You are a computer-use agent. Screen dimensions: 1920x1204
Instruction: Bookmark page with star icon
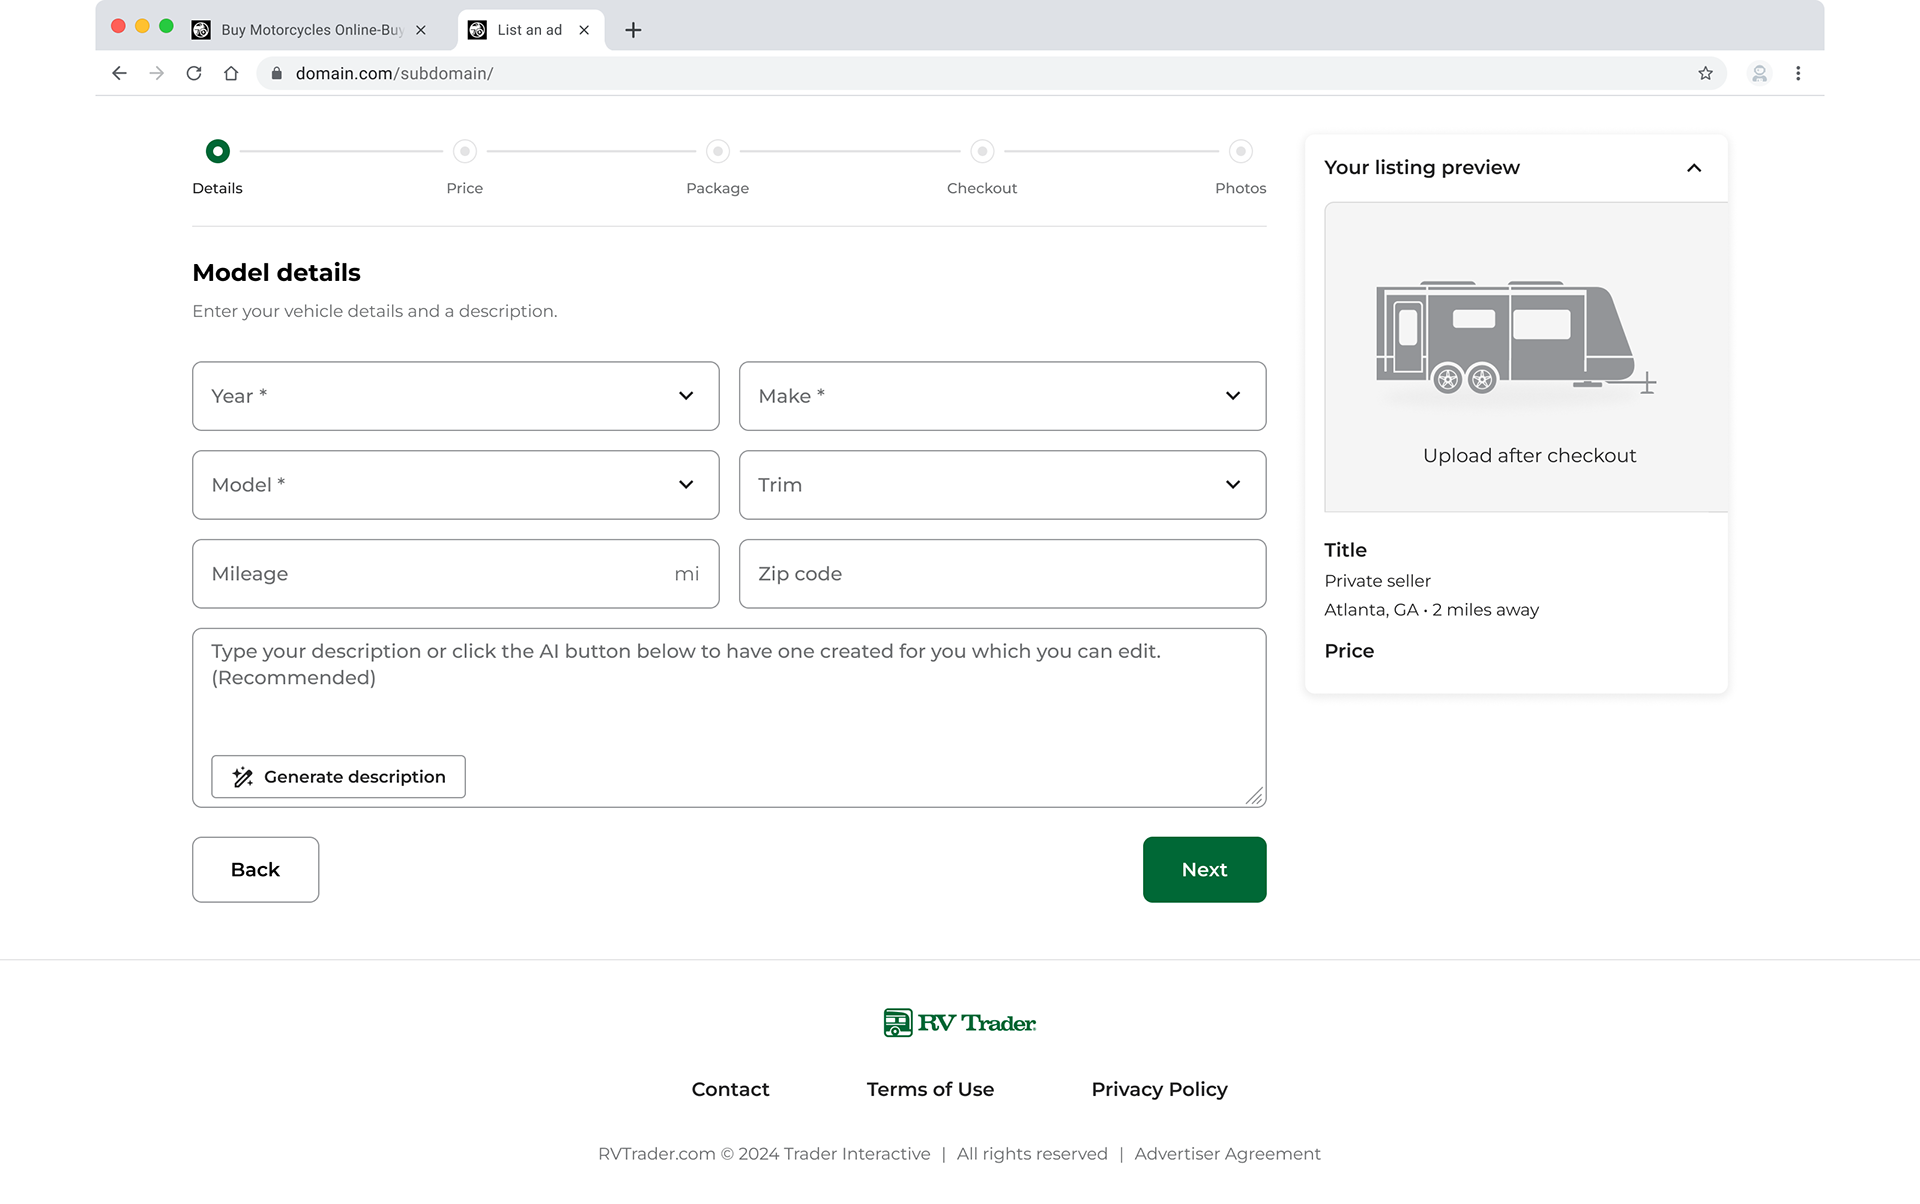(1705, 73)
